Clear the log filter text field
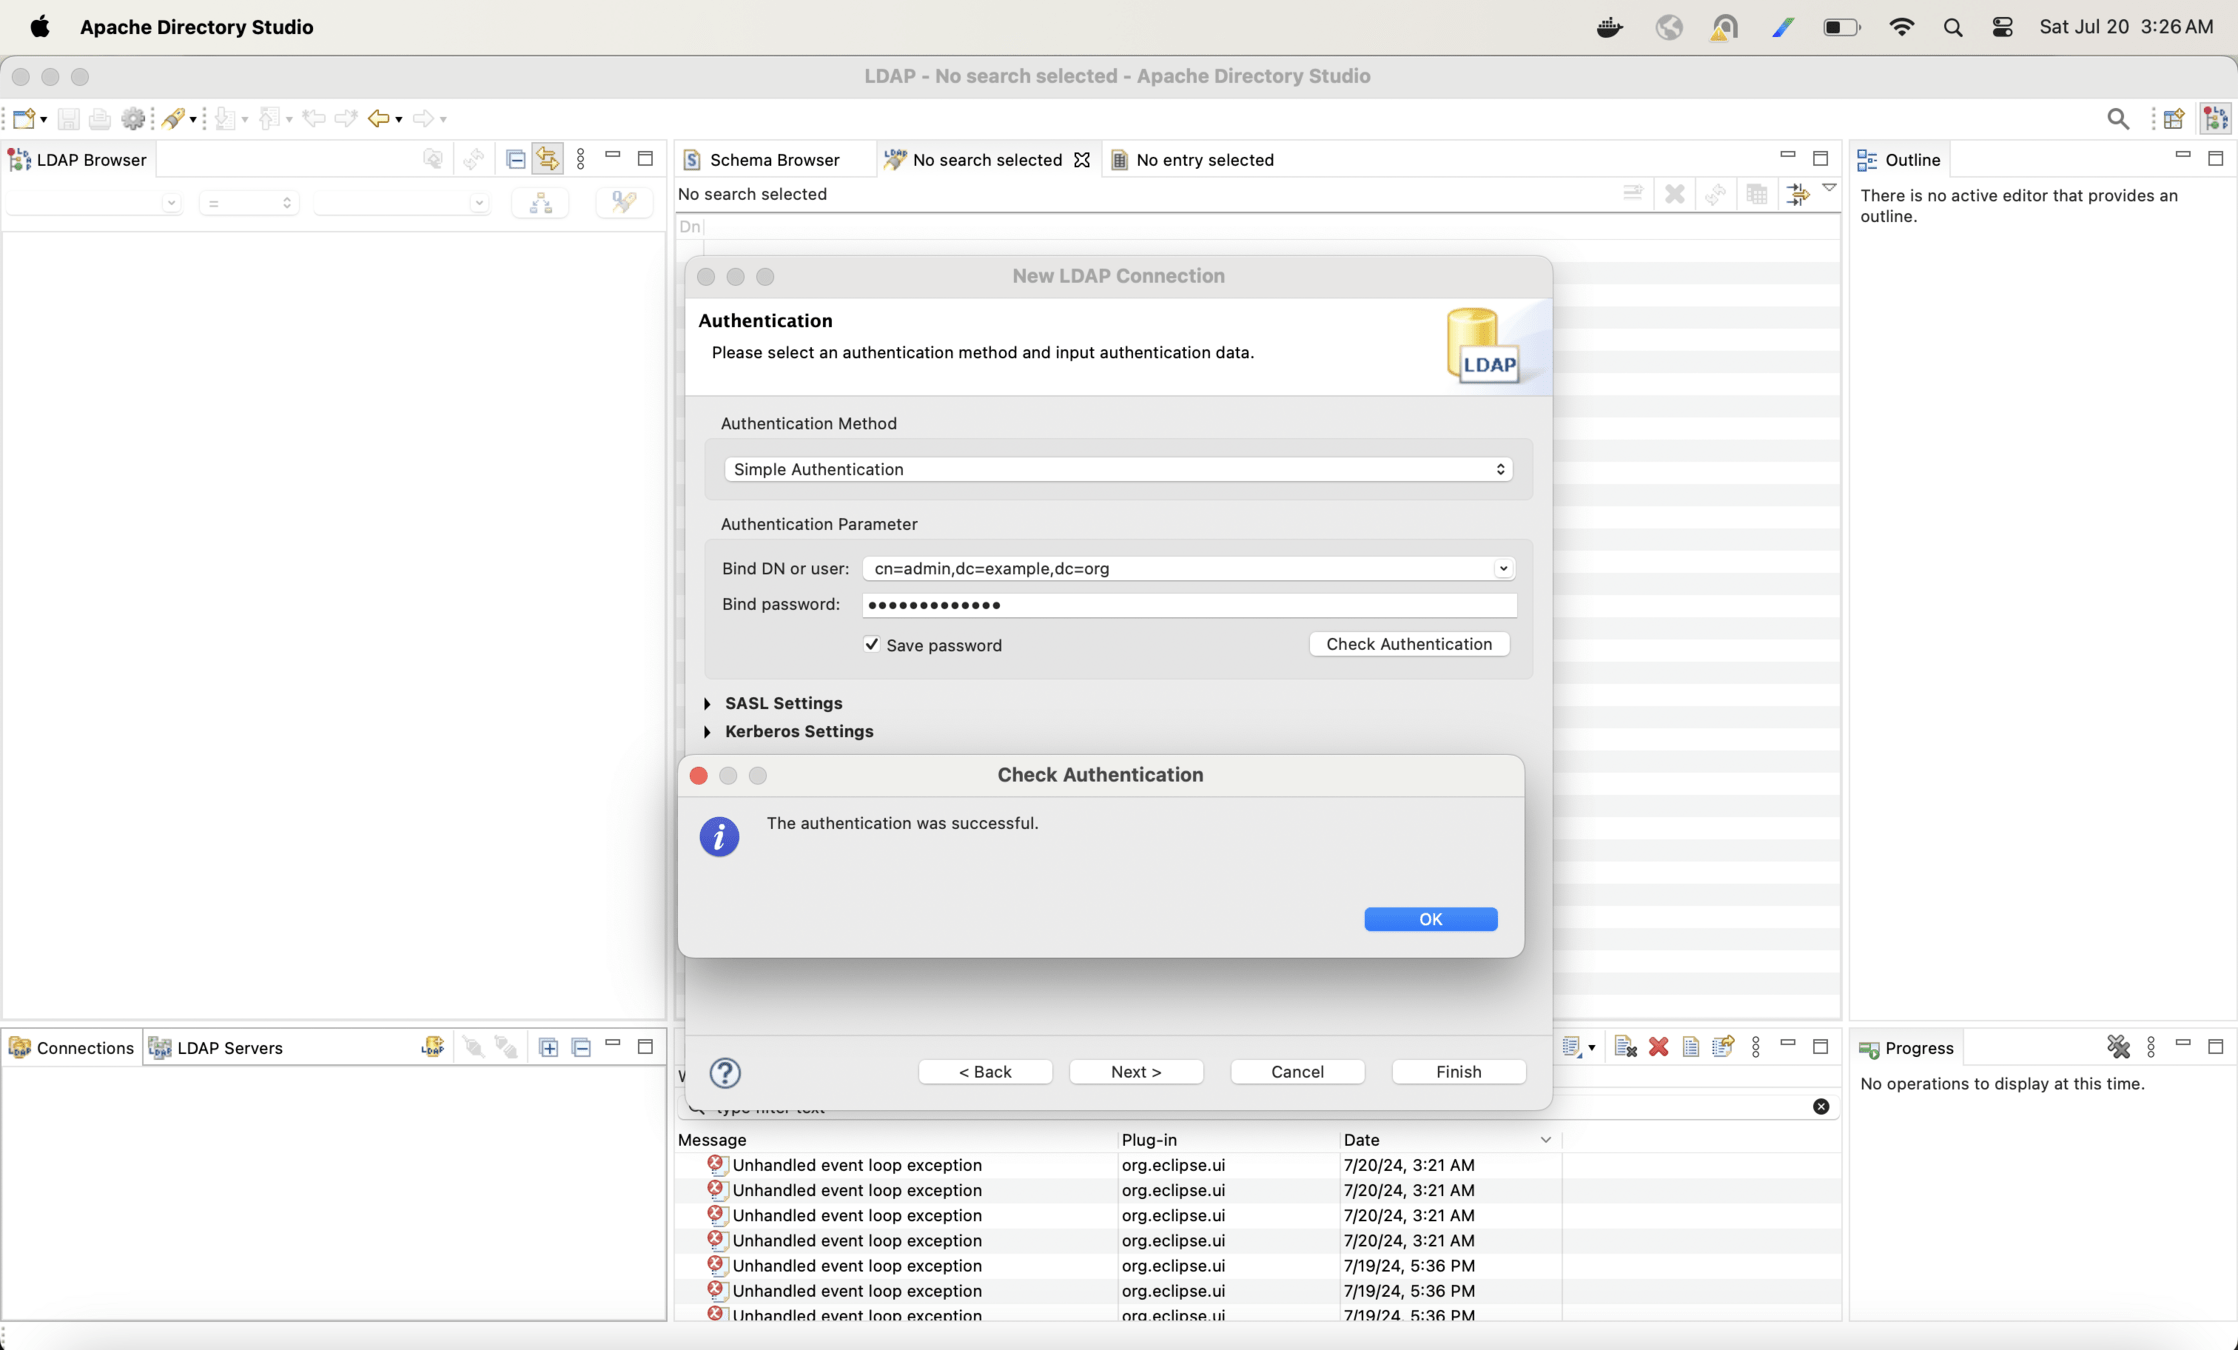 (1820, 1106)
